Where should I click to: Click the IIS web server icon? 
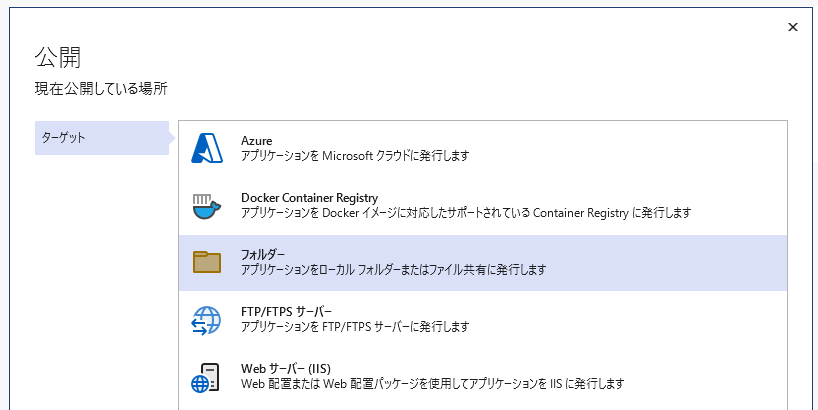pyautogui.click(x=206, y=378)
